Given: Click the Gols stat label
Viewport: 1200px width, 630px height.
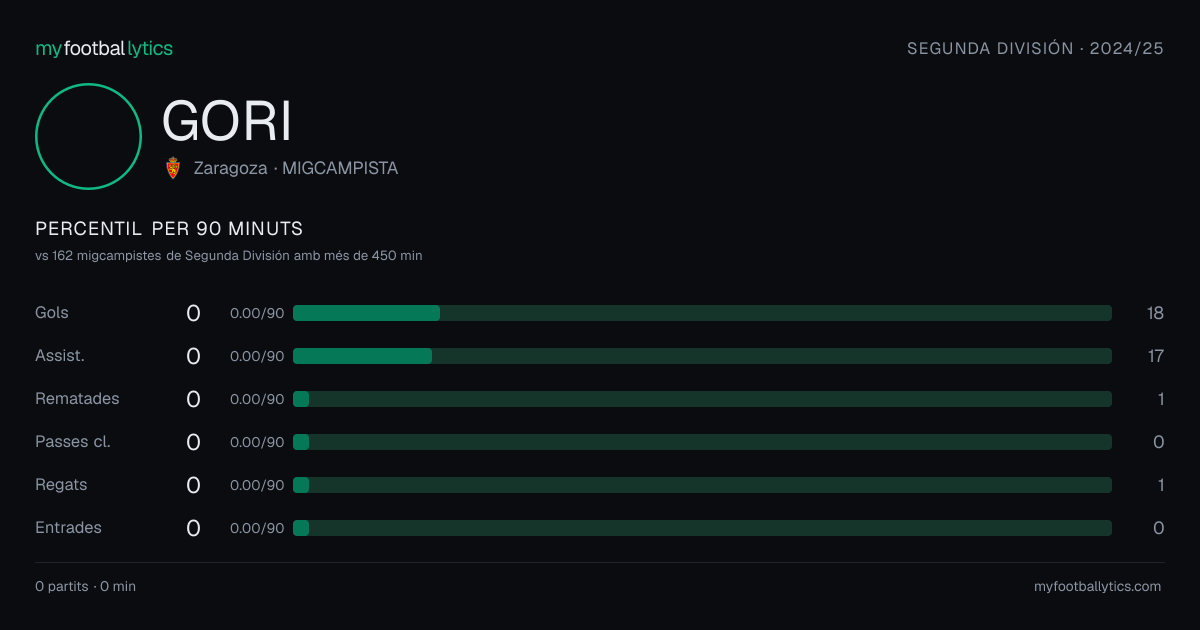Looking at the screenshot, I should pos(52,313).
